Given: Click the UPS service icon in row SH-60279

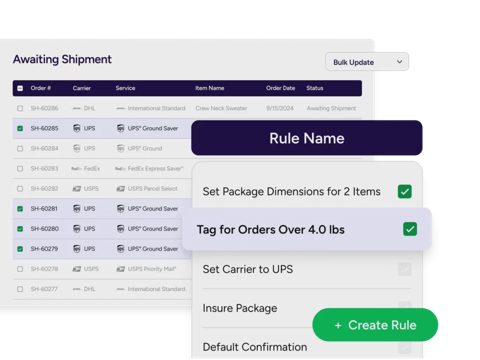Looking at the screenshot, I should (x=121, y=249).
